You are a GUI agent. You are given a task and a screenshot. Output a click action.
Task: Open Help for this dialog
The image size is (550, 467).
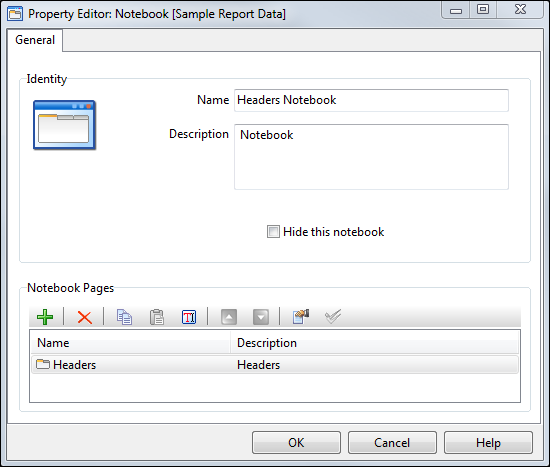click(488, 443)
